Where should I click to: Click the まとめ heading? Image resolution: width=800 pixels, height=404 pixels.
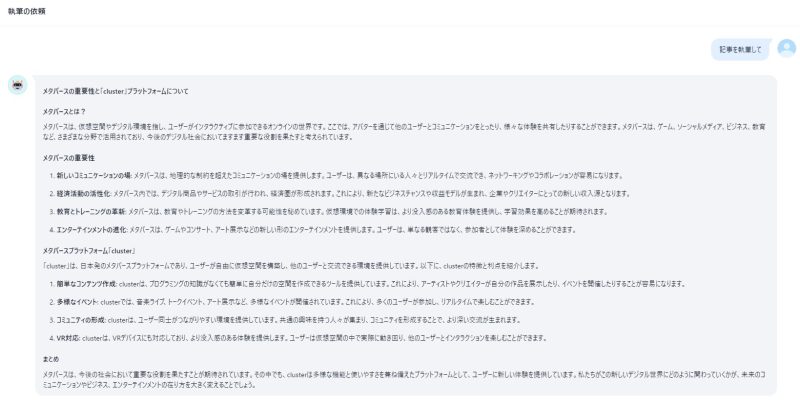pyautogui.click(x=50, y=357)
